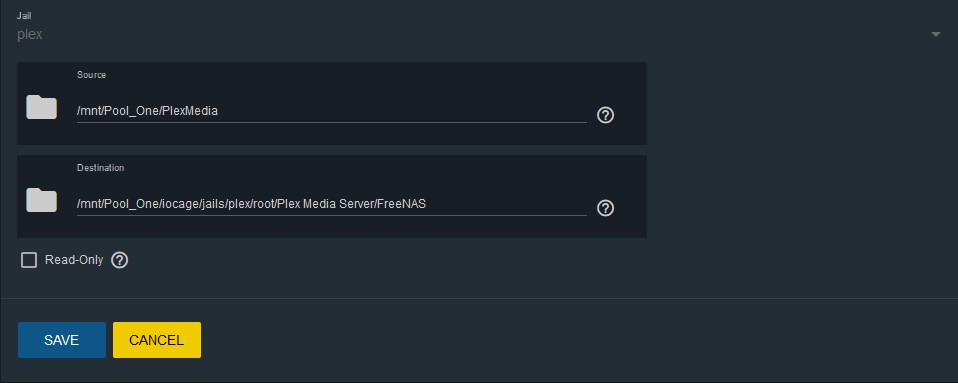The width and height of the screenshot is (958, 383).
Task: Click the Read-Only label text
Action: (x=74, y=260)
